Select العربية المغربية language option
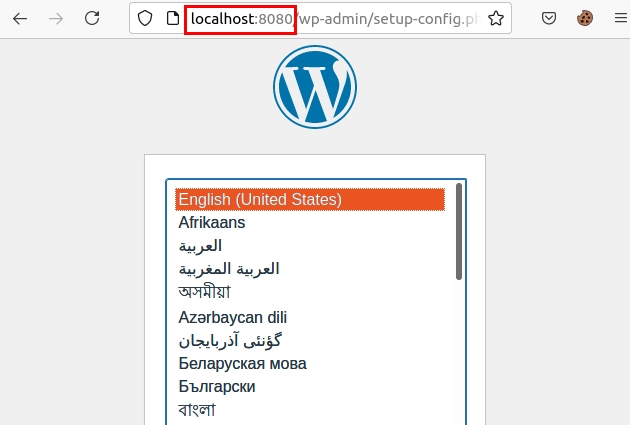The height and width of the screenshot is (425, 630). click(x=310, y=268)
